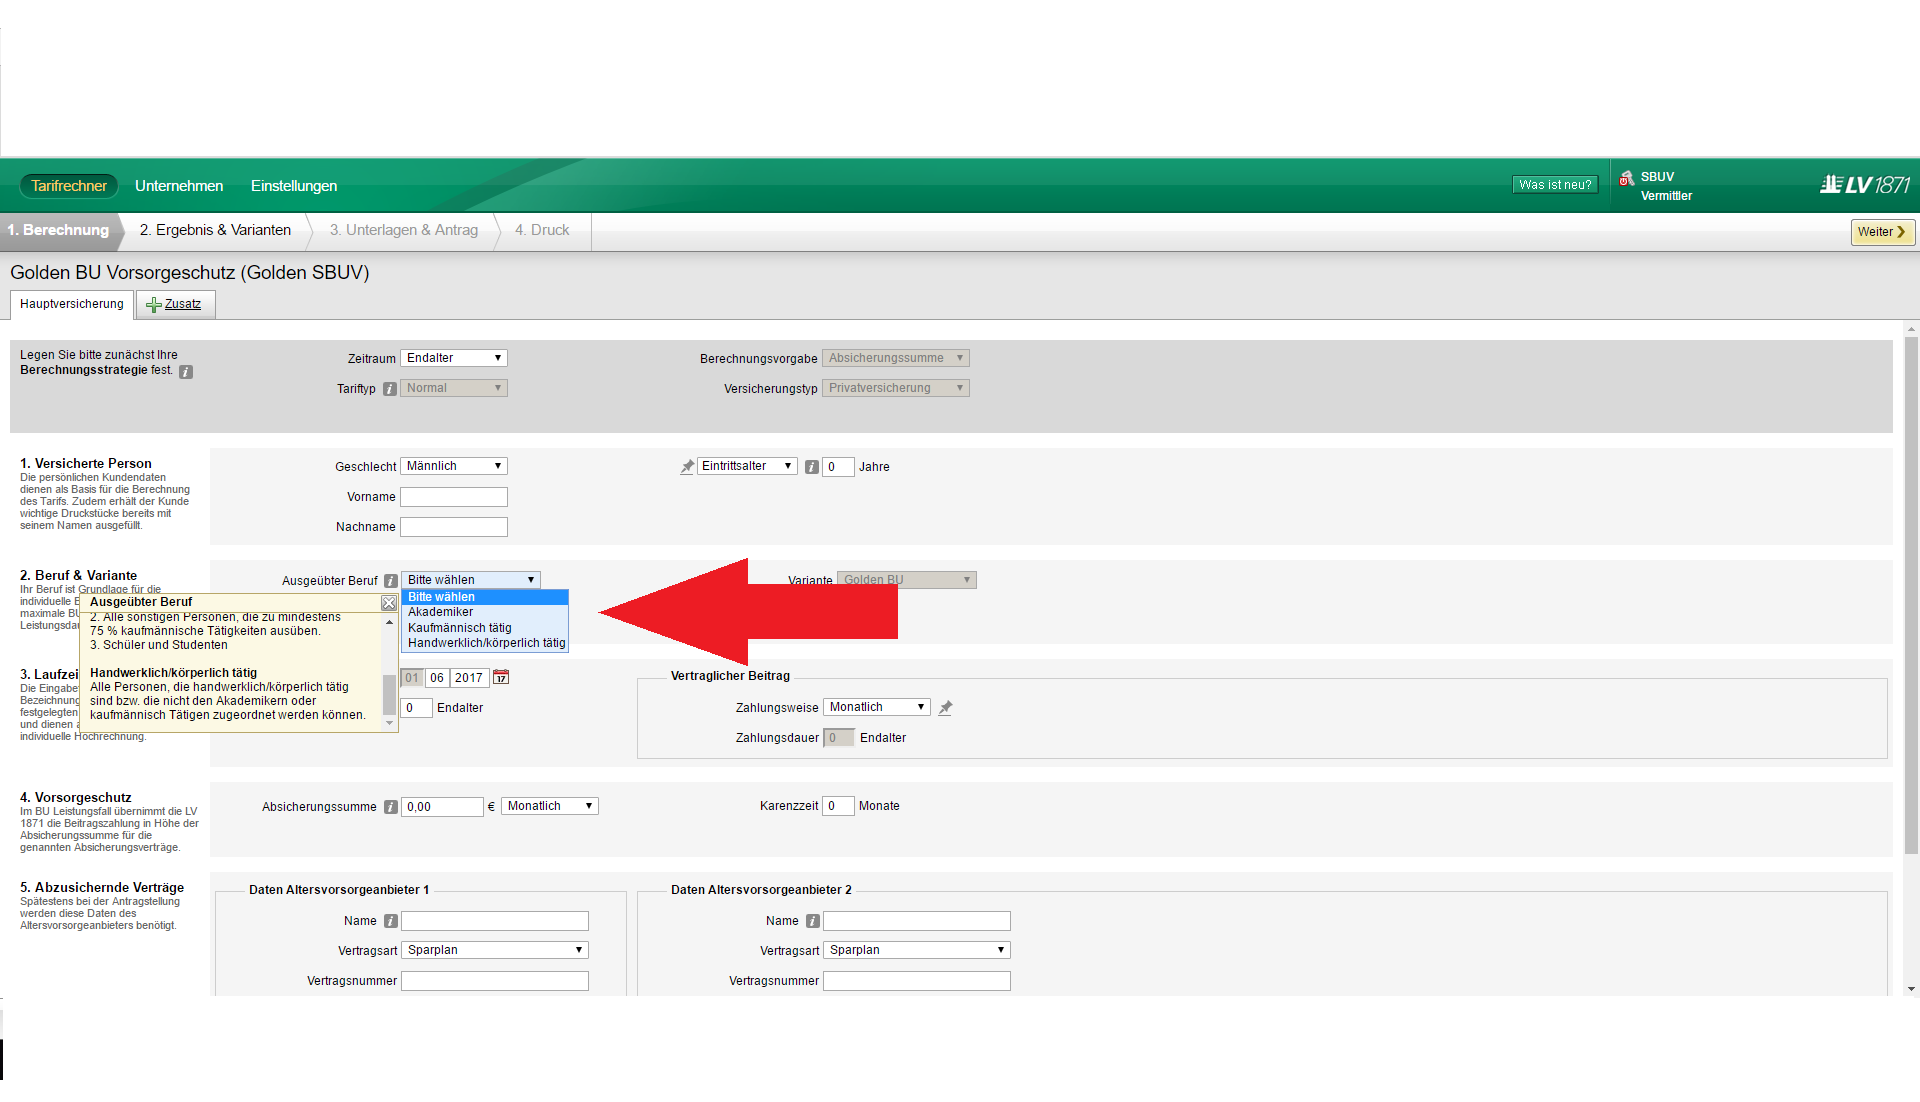This screenshot has width=1920, height=1102.
Task: Open info icon next to Berechnungsstrategie
Action: (x=186, y=372)
